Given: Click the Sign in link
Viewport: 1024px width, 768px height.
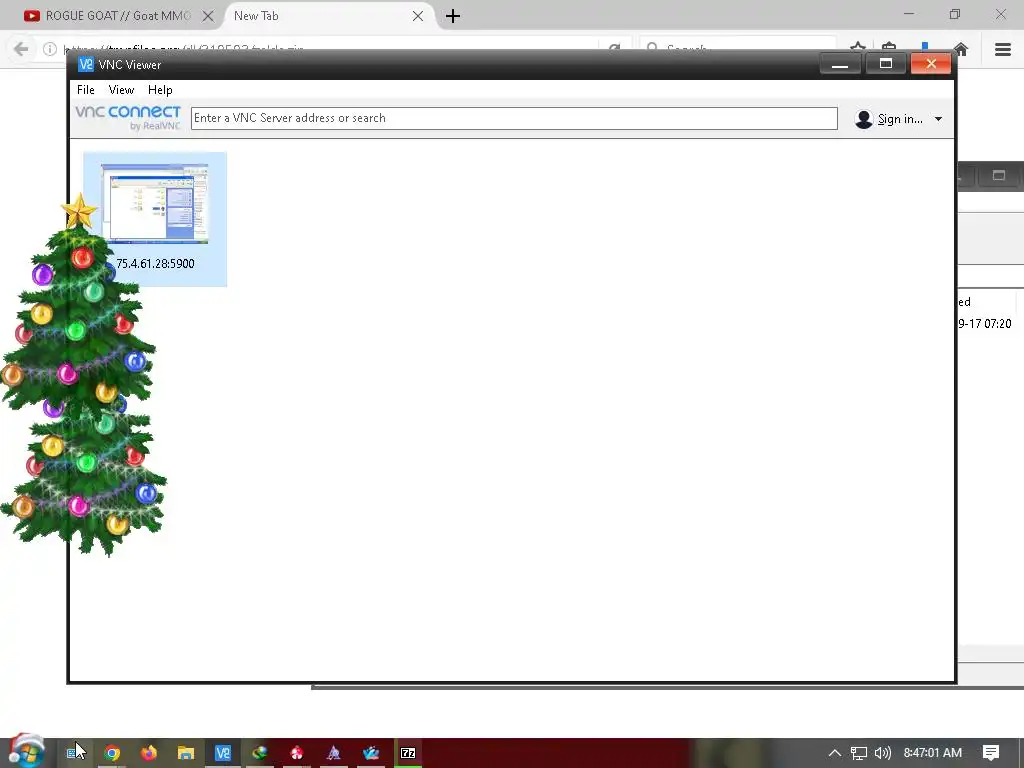Looking at the screenshot, I should [x=899, y=119].
